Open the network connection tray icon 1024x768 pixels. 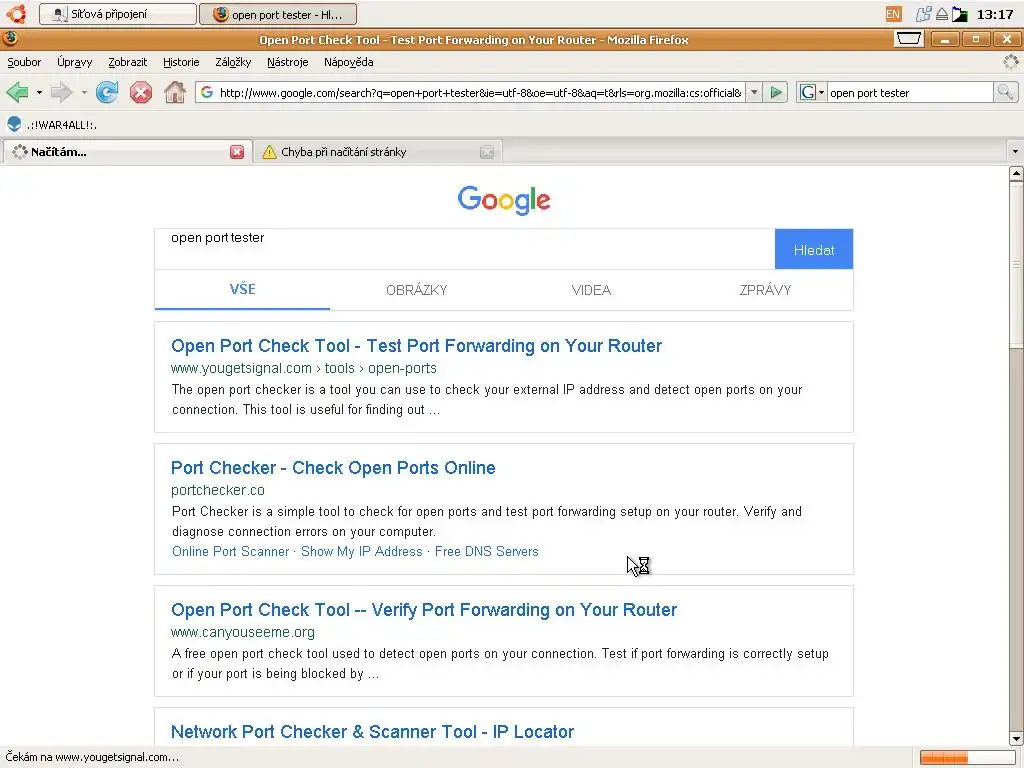(x=923, y=14)
